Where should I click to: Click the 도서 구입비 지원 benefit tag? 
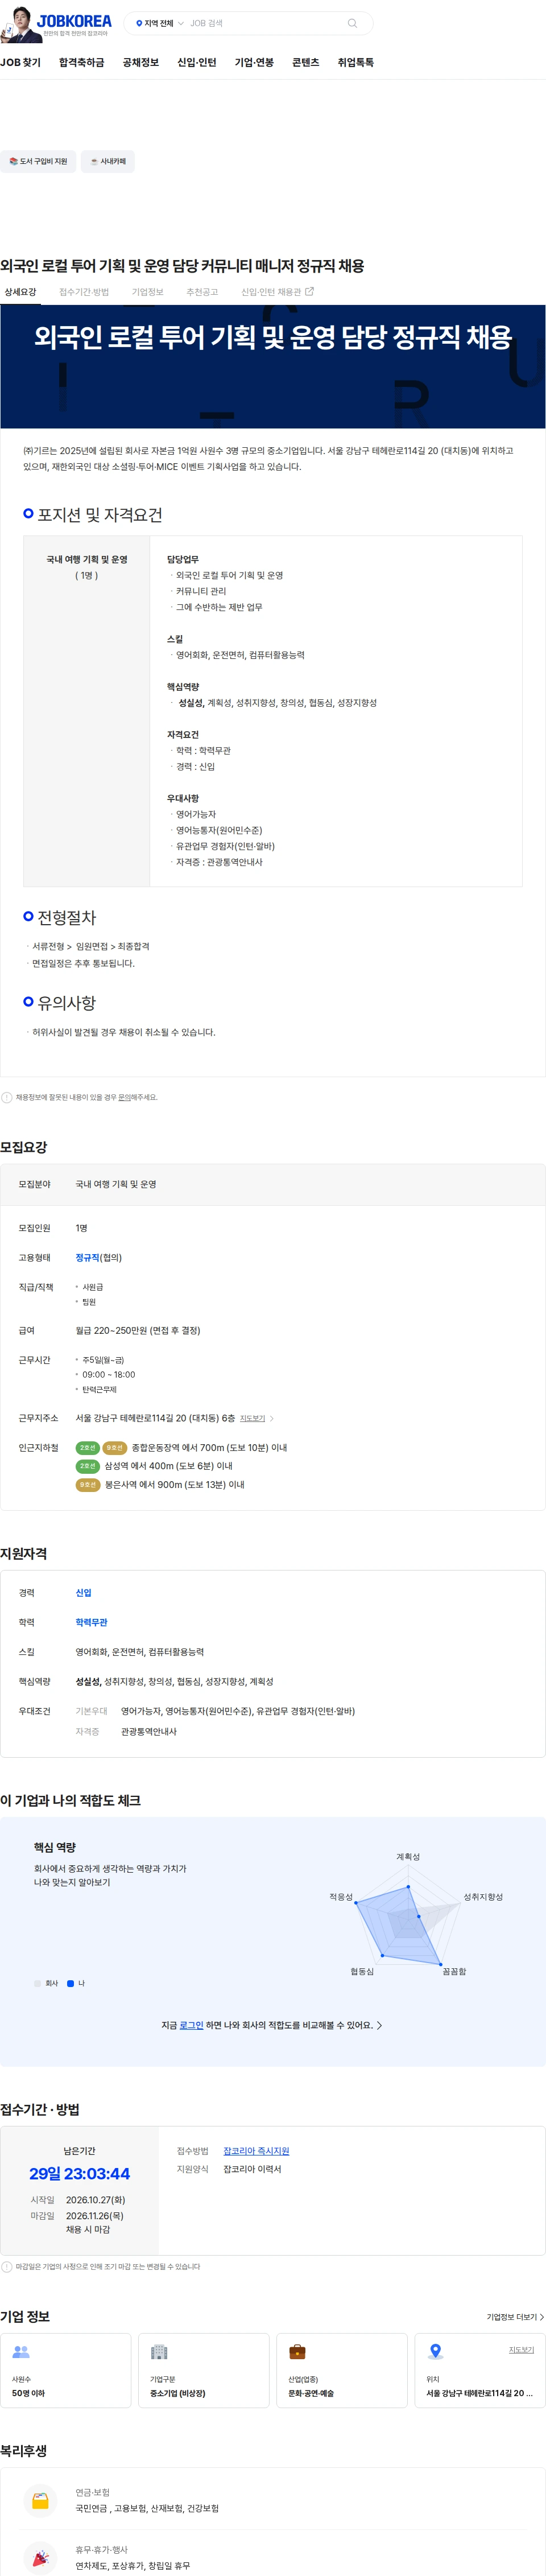38,161
